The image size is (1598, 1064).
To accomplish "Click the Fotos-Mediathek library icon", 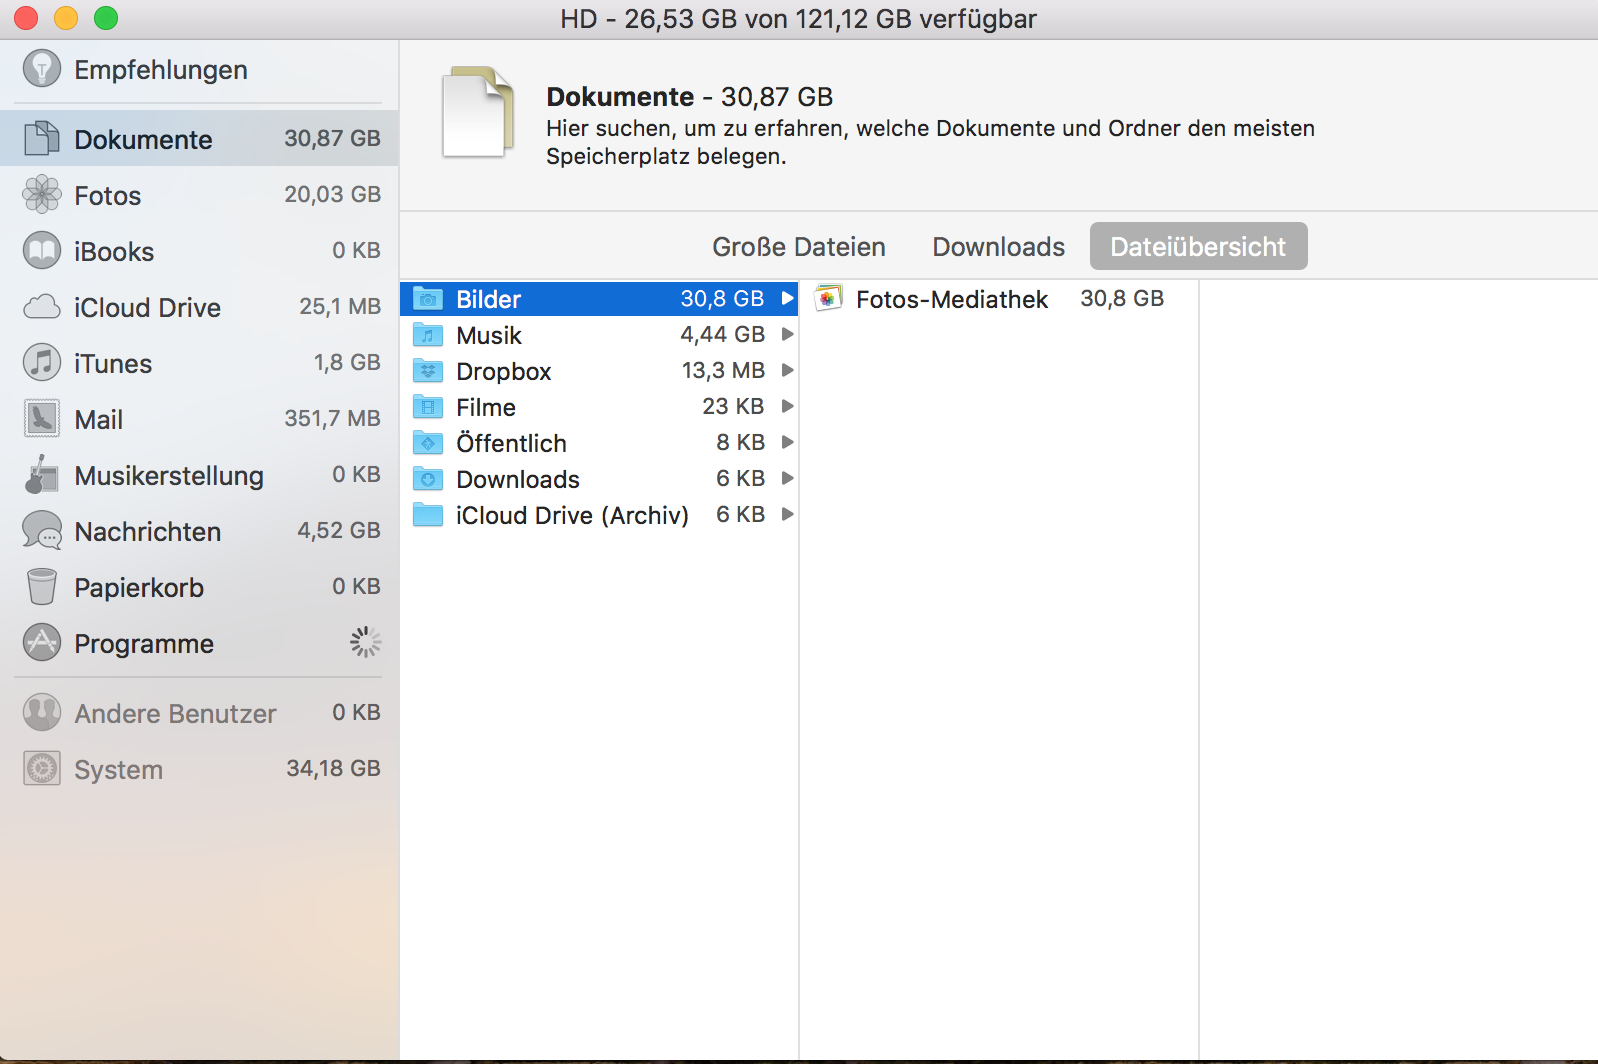I will click(828, 298).
